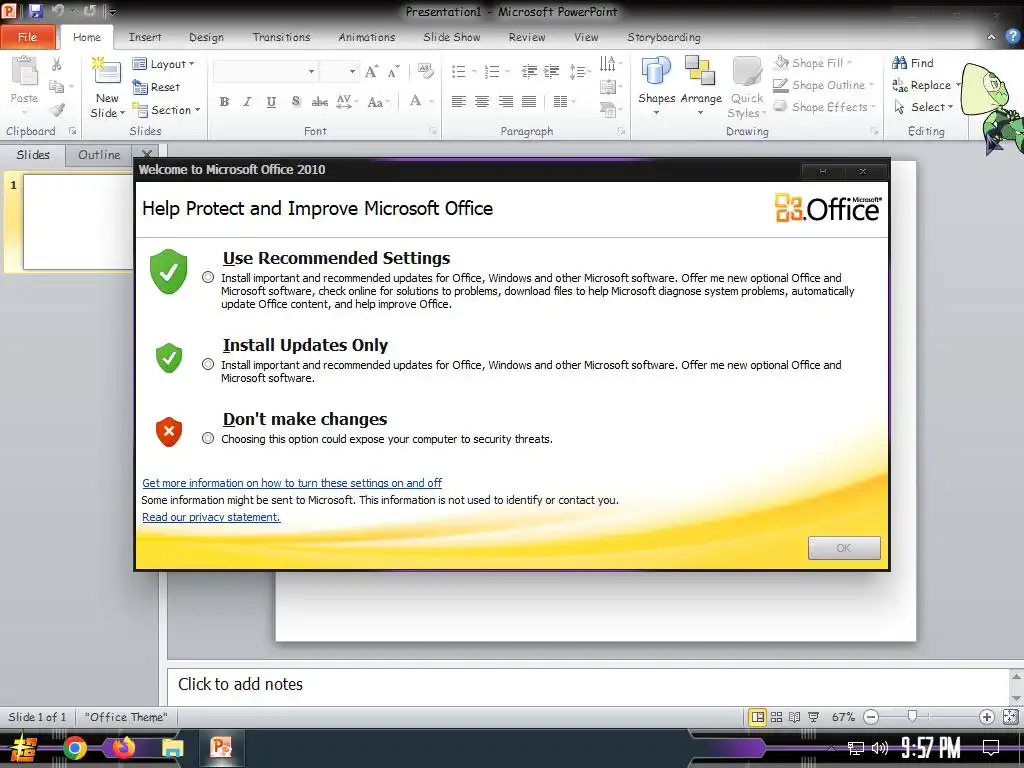Click the Line Spacing icon
The width and height of the screenshot is (1024, 768).
[577, 71]
